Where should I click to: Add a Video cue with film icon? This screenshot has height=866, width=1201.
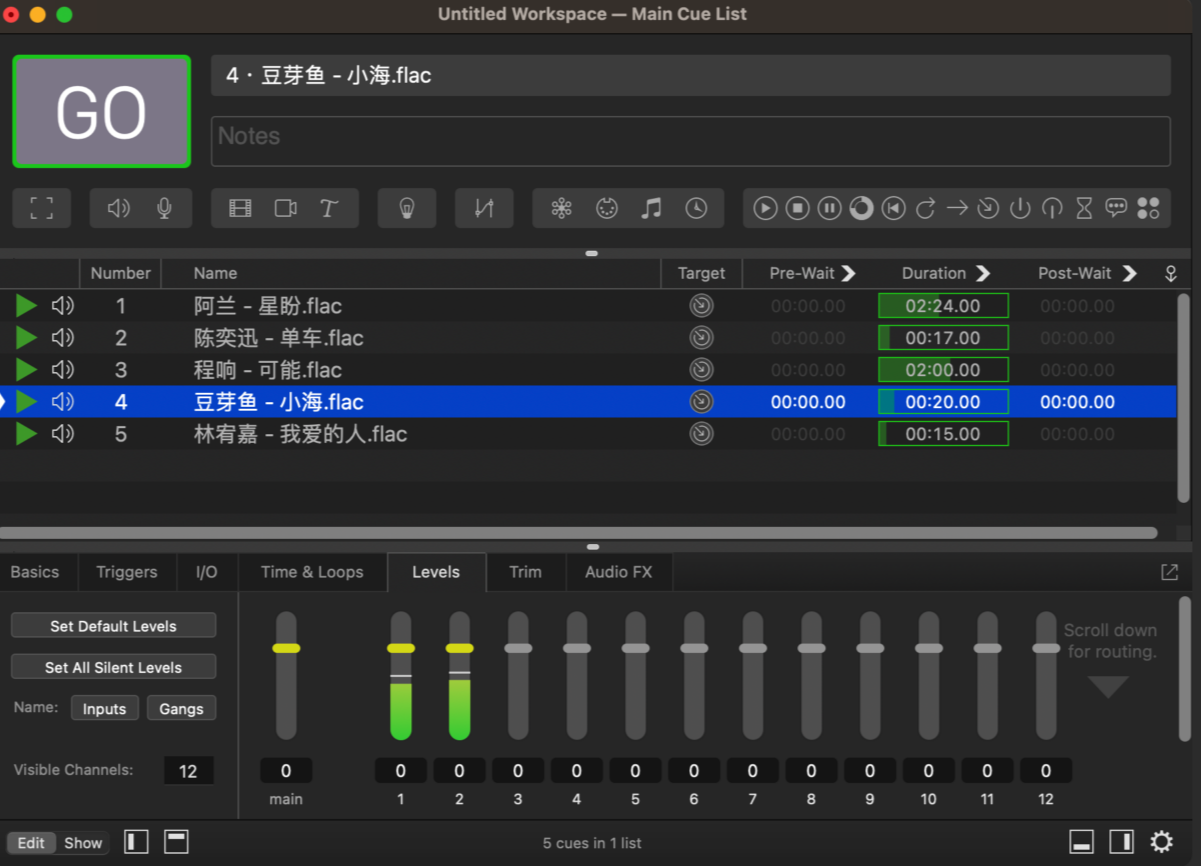pyautogui.click(x=240, y=208)
